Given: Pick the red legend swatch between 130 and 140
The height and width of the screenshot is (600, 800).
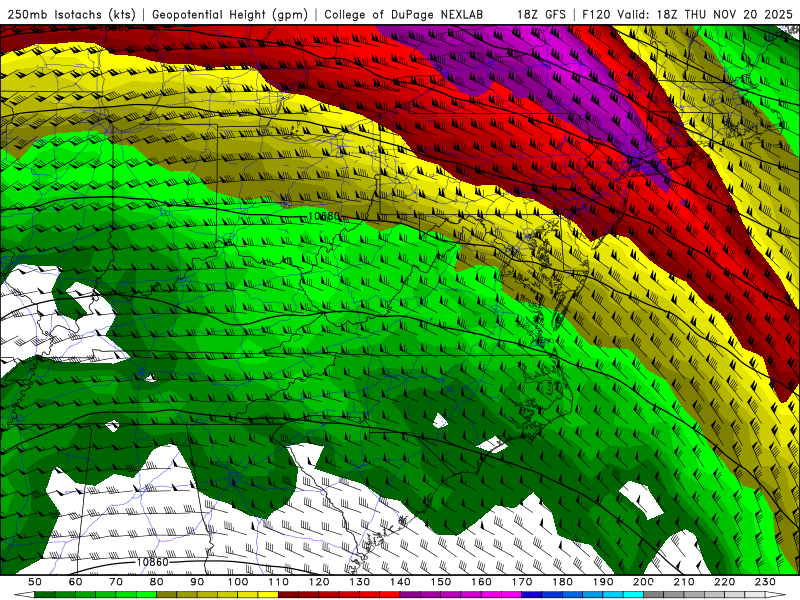Looking at the screenshot, I should click(380, 595).
